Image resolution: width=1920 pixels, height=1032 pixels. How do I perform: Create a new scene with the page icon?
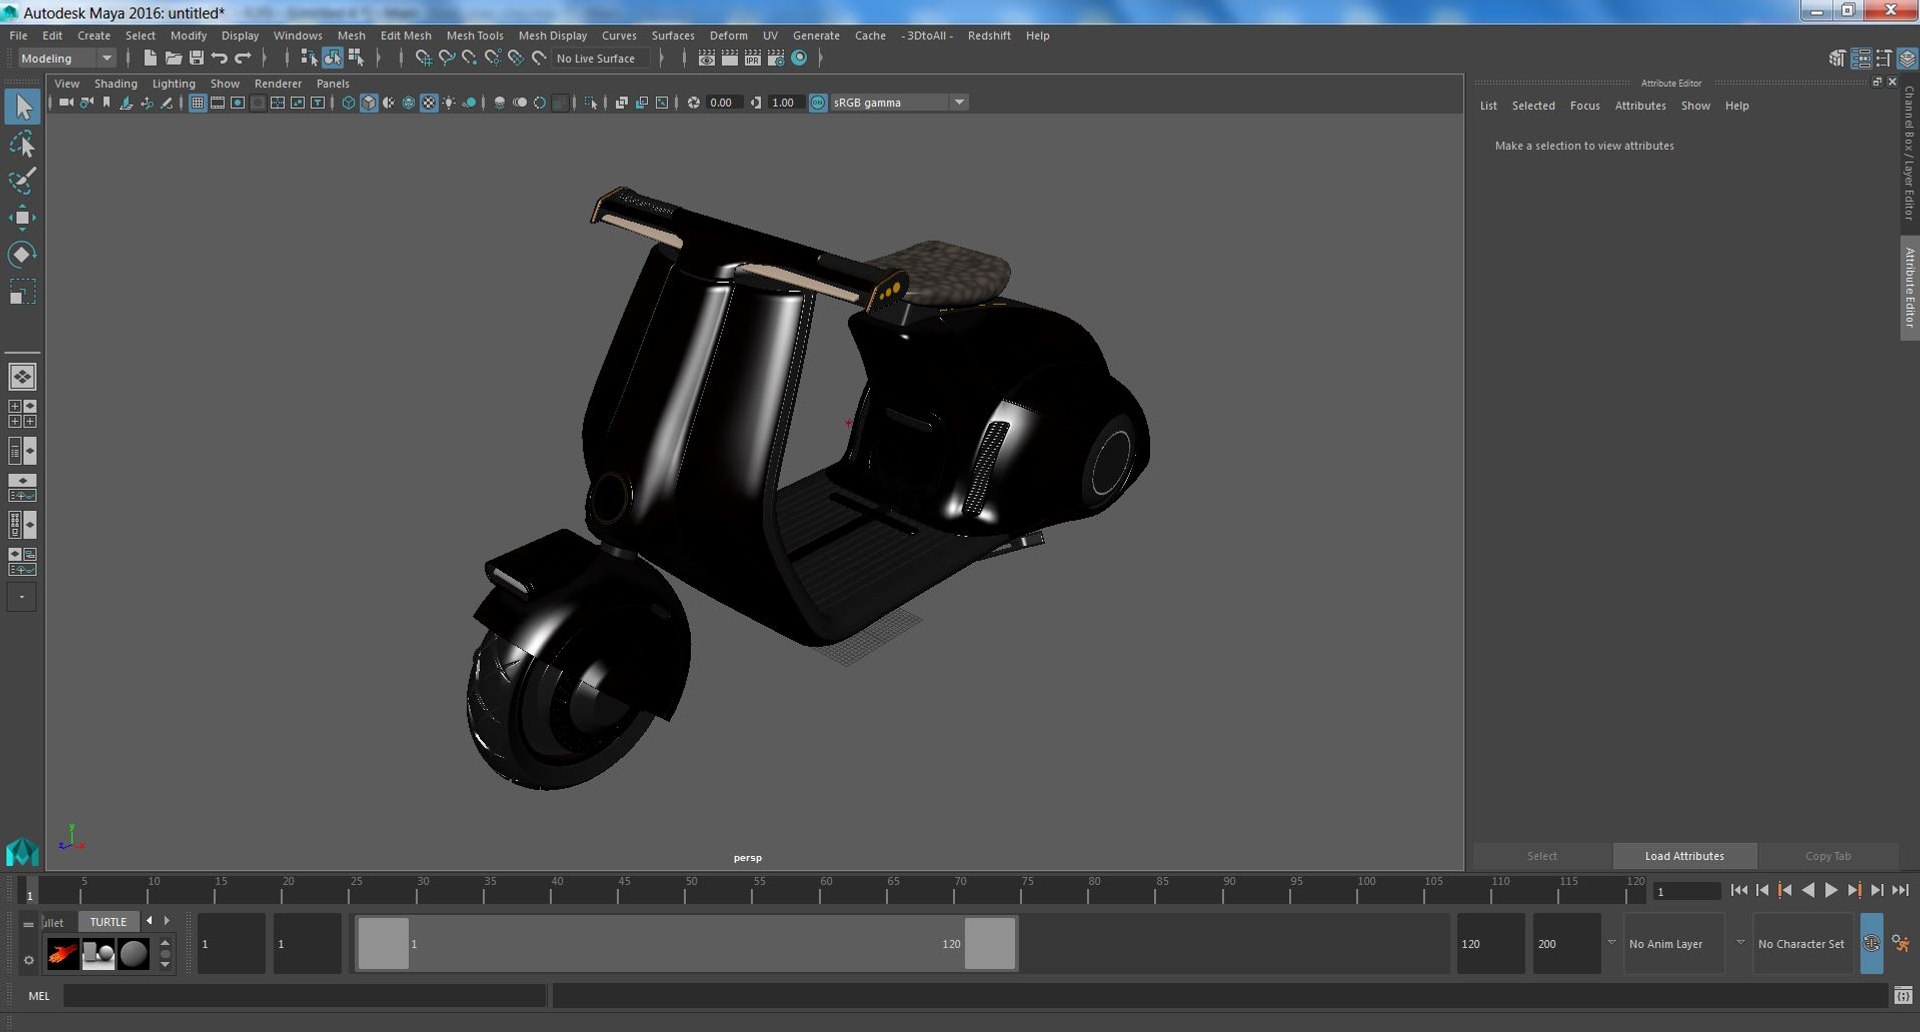pos(150,58)
